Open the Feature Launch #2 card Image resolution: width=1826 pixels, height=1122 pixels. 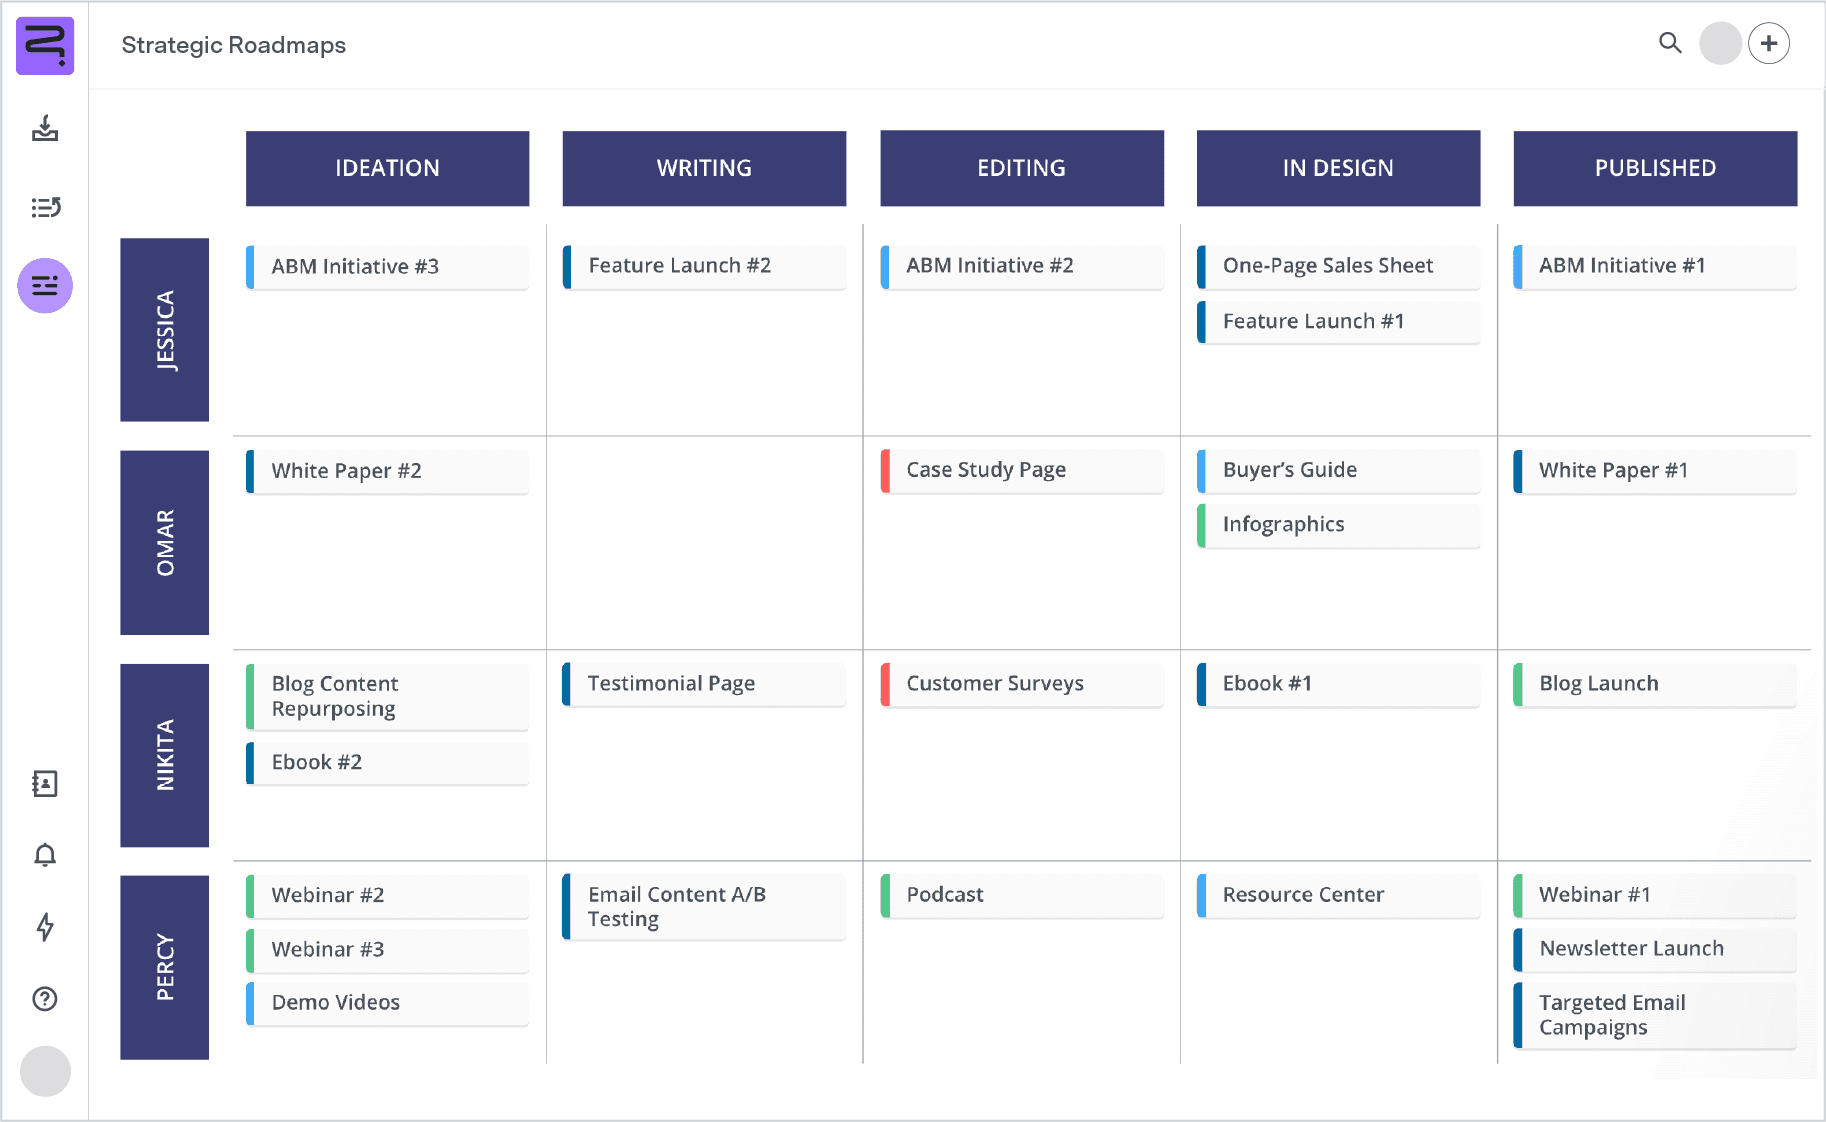[x=704, y=265]
